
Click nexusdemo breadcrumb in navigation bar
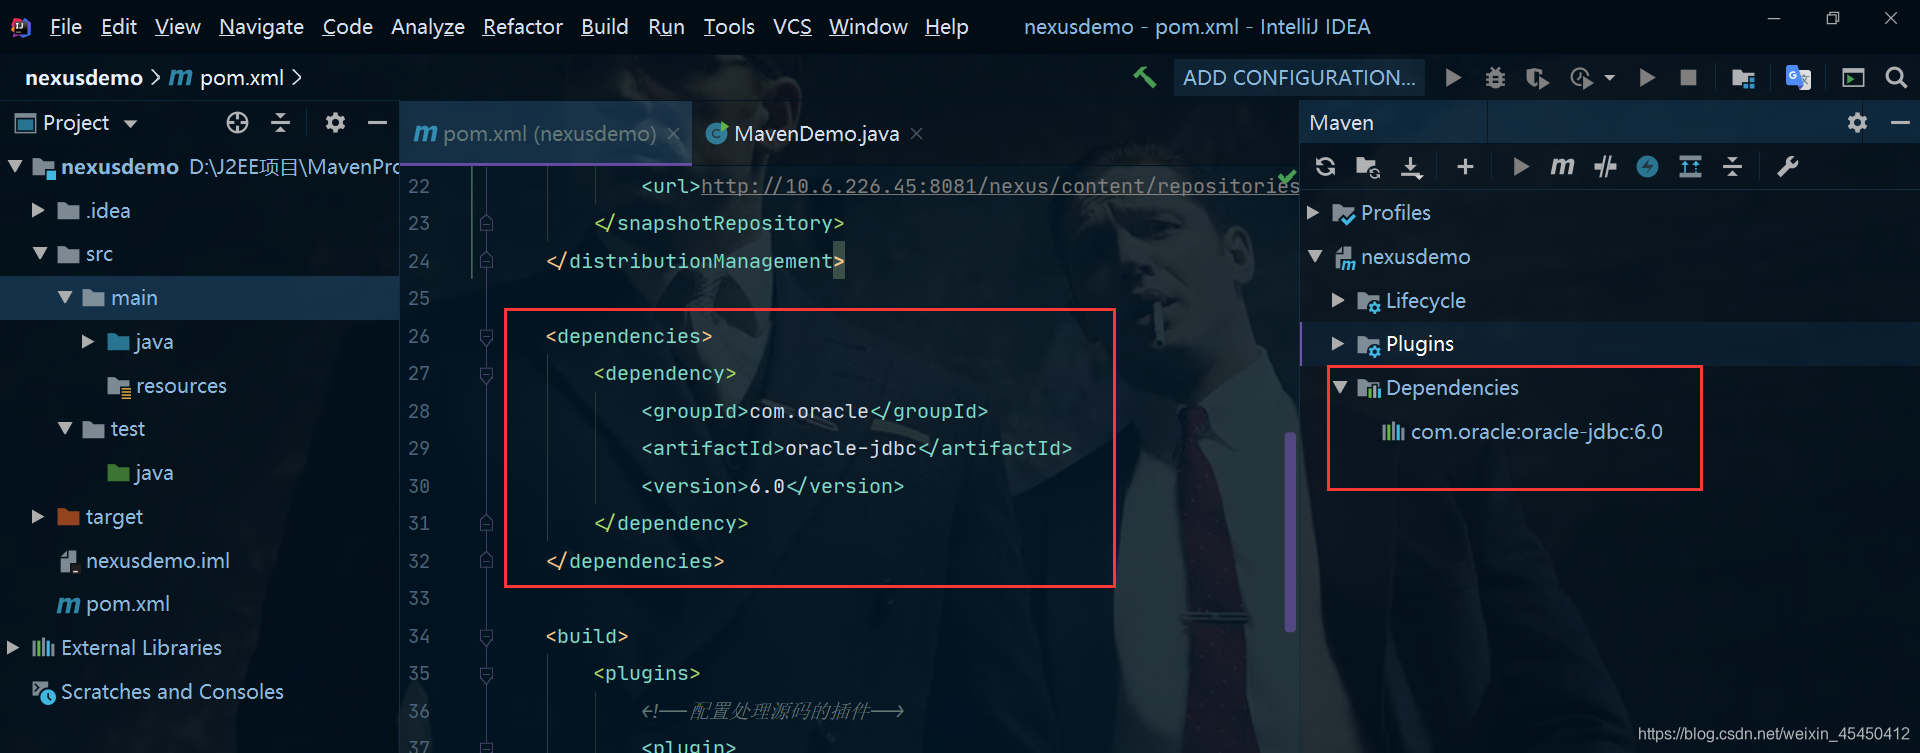coord(84,77)
